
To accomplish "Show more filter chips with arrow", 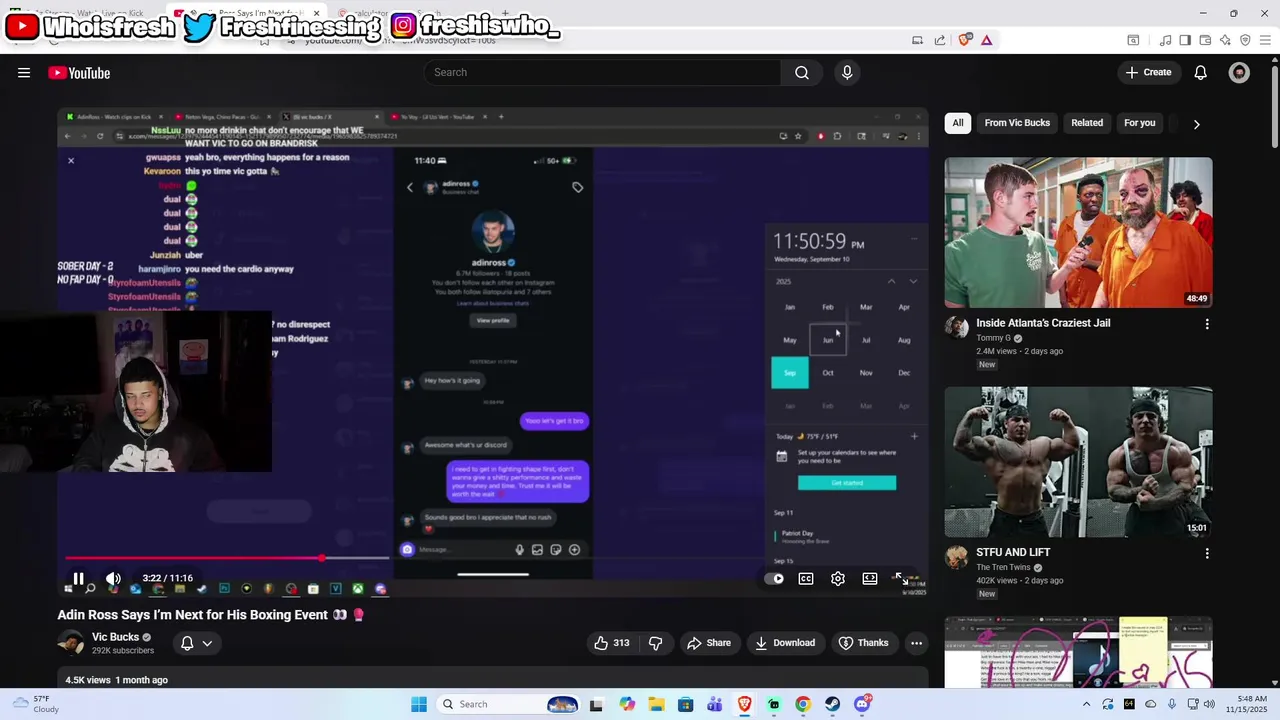I will (1196, 124).
